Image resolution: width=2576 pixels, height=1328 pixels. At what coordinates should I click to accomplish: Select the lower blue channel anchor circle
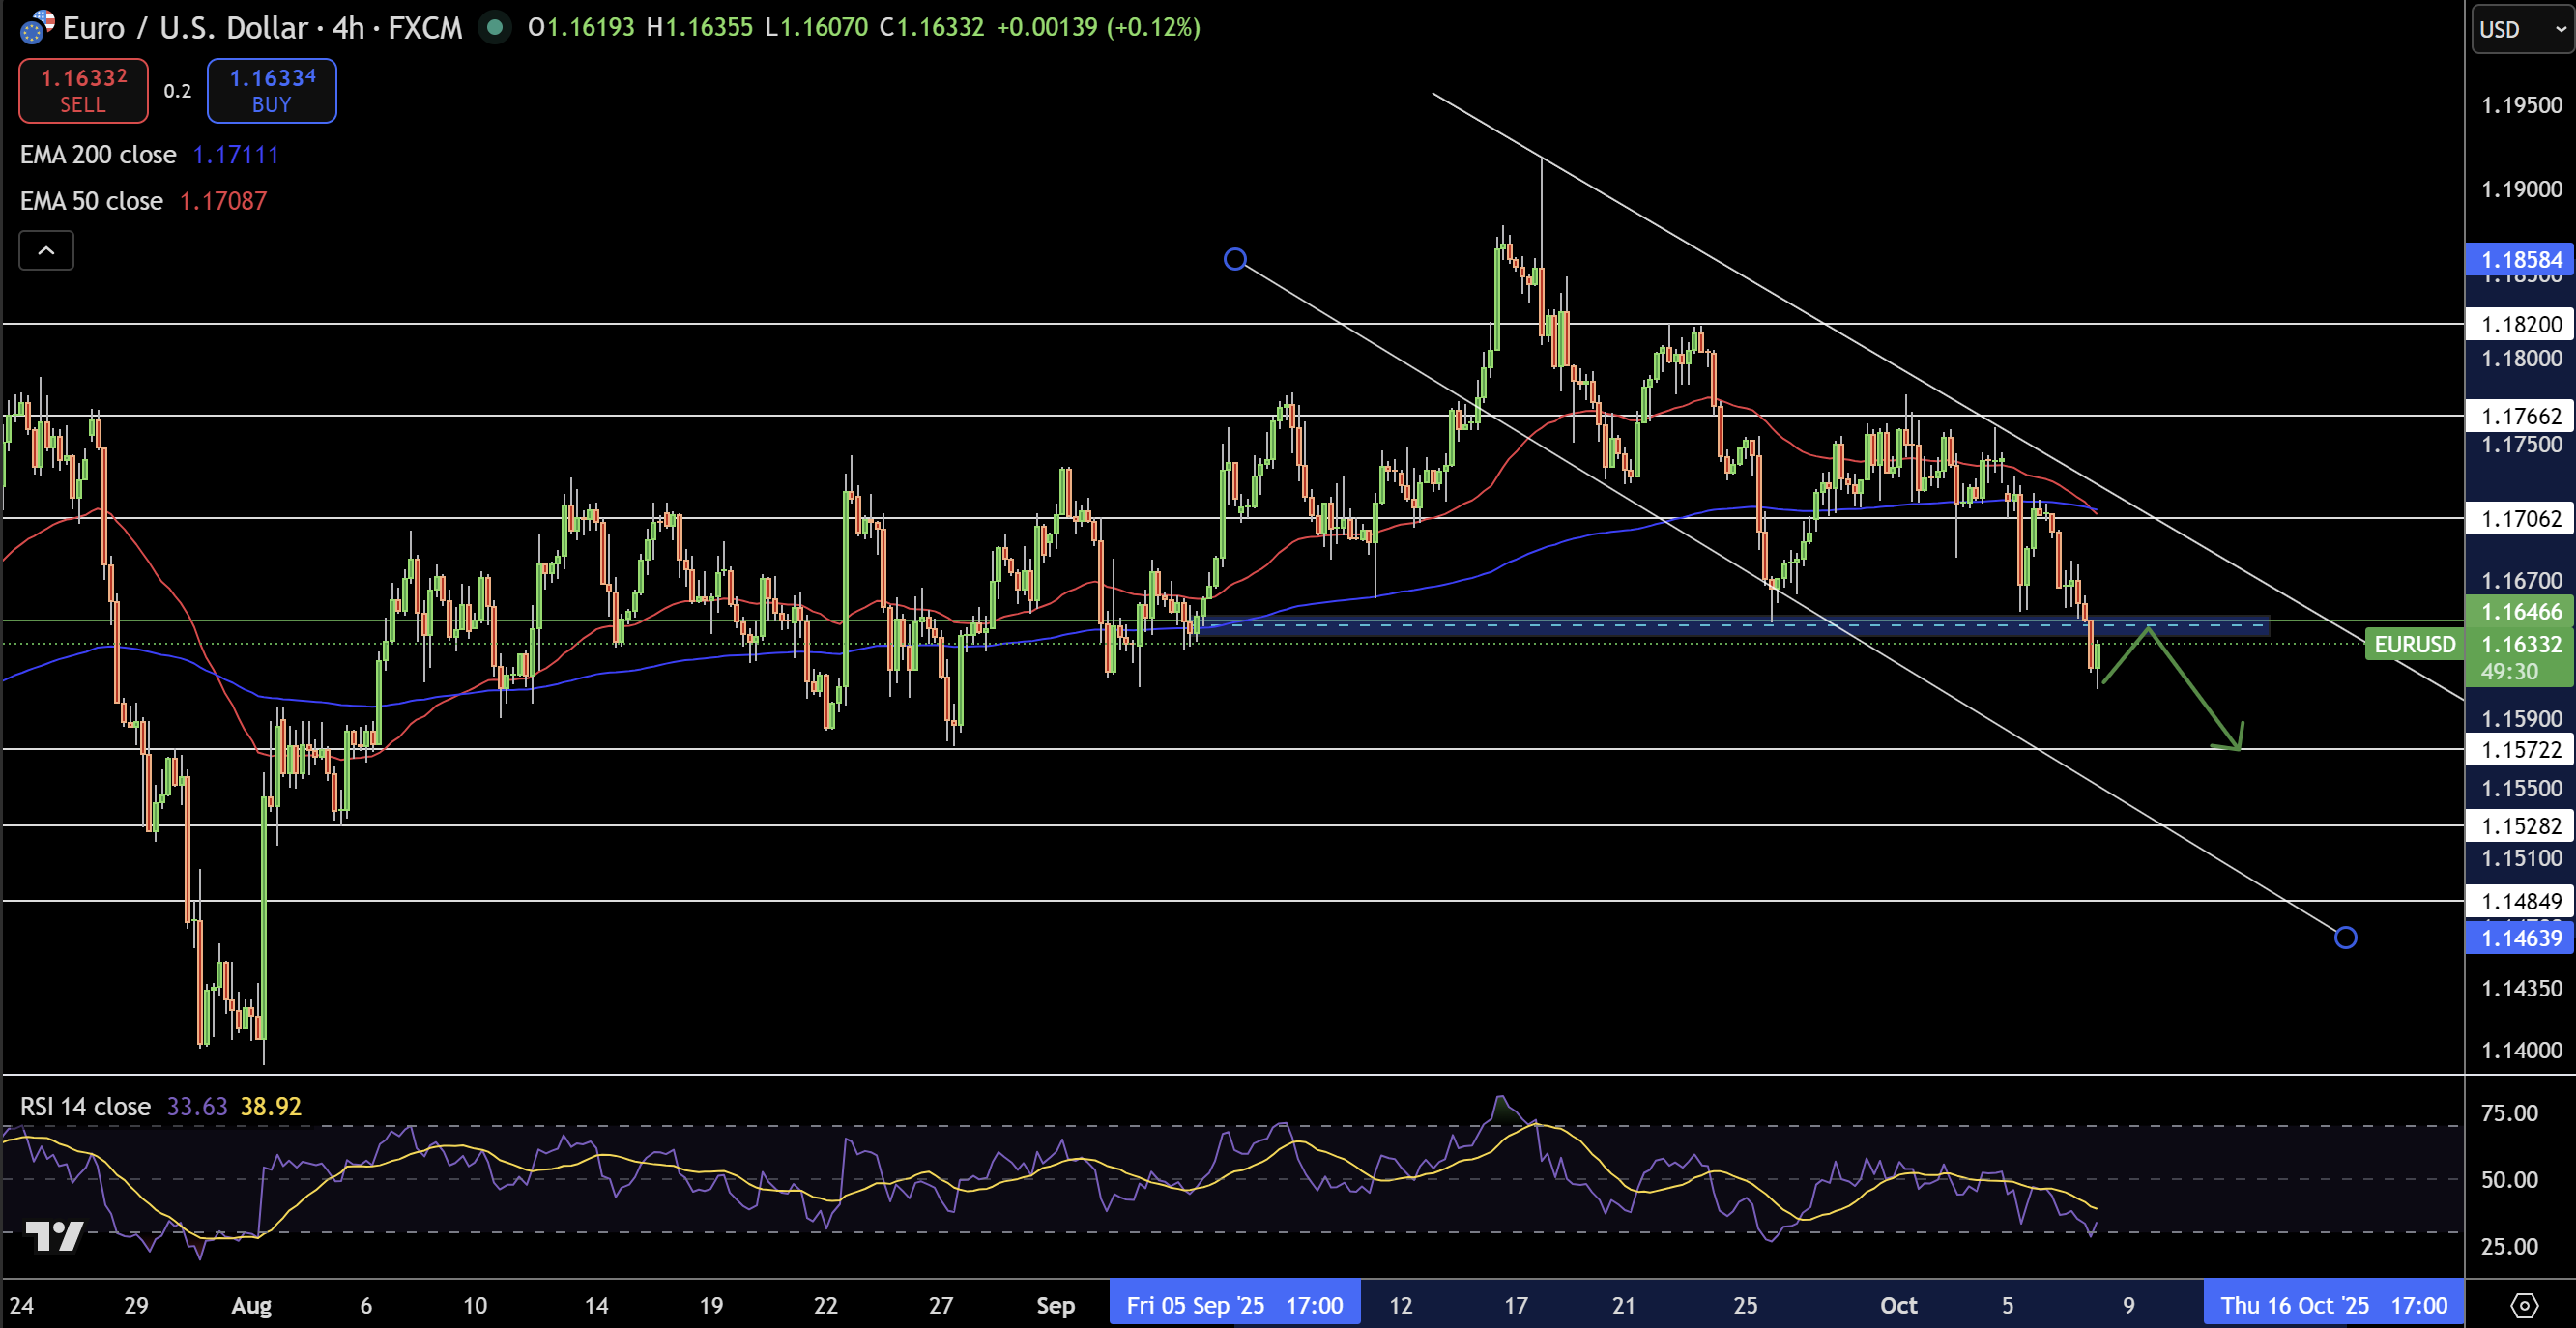pos(2345,937)
